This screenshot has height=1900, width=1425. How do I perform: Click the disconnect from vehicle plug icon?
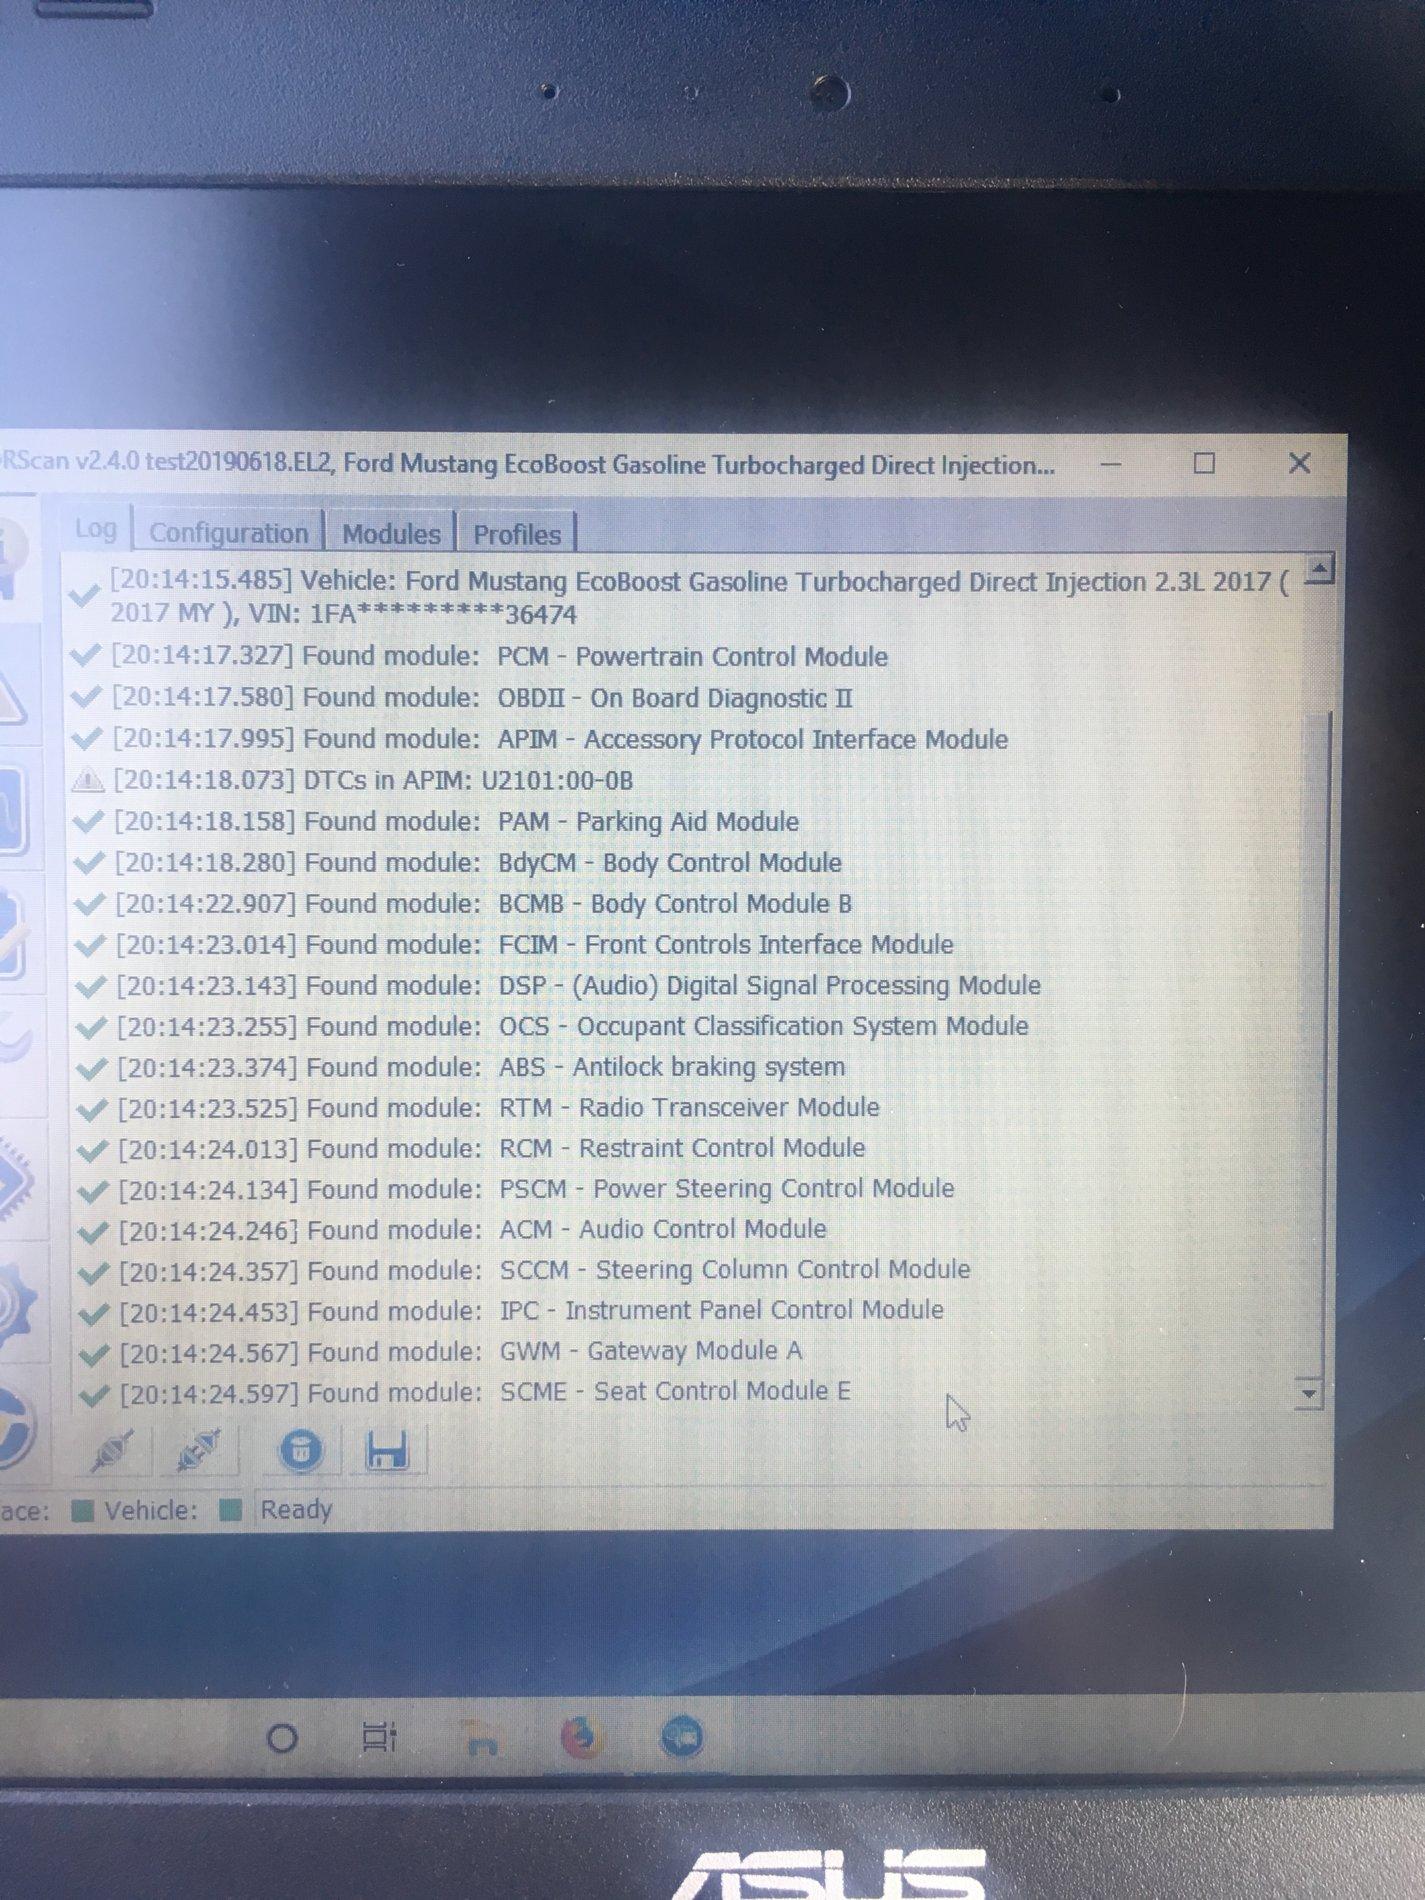pos(199,1449)
